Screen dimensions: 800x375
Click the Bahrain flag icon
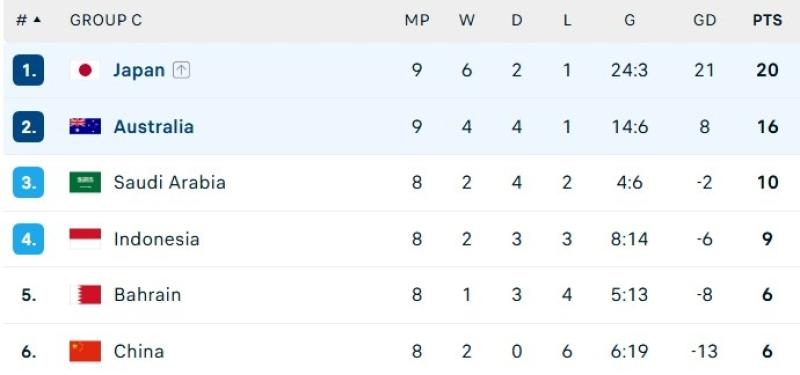[x=85, y=295]
